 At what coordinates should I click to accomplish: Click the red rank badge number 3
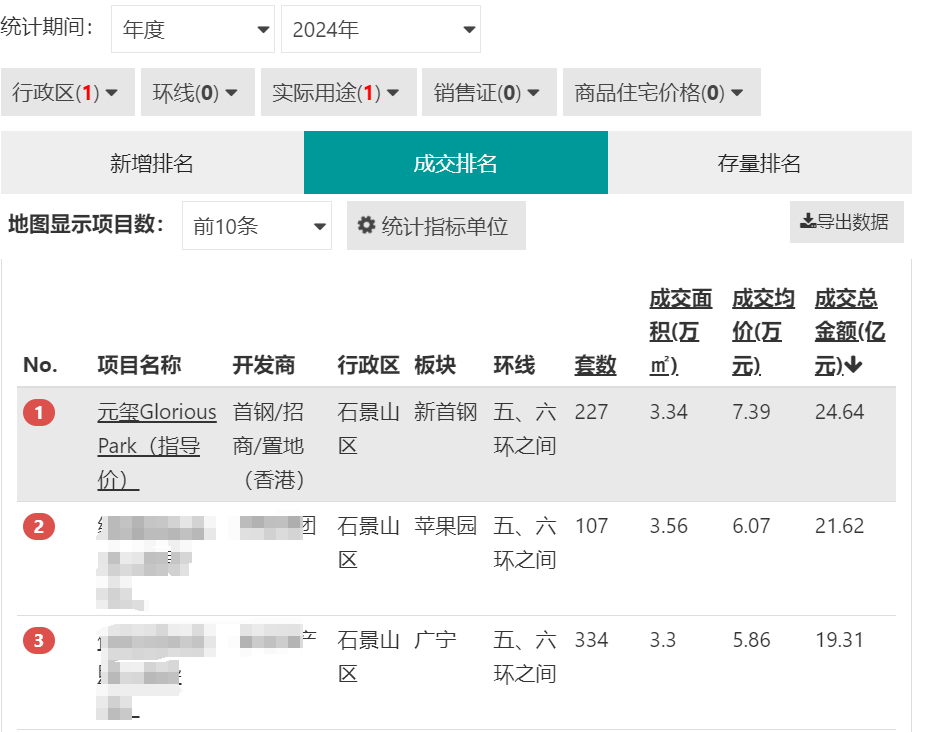[x=39, y=641]
